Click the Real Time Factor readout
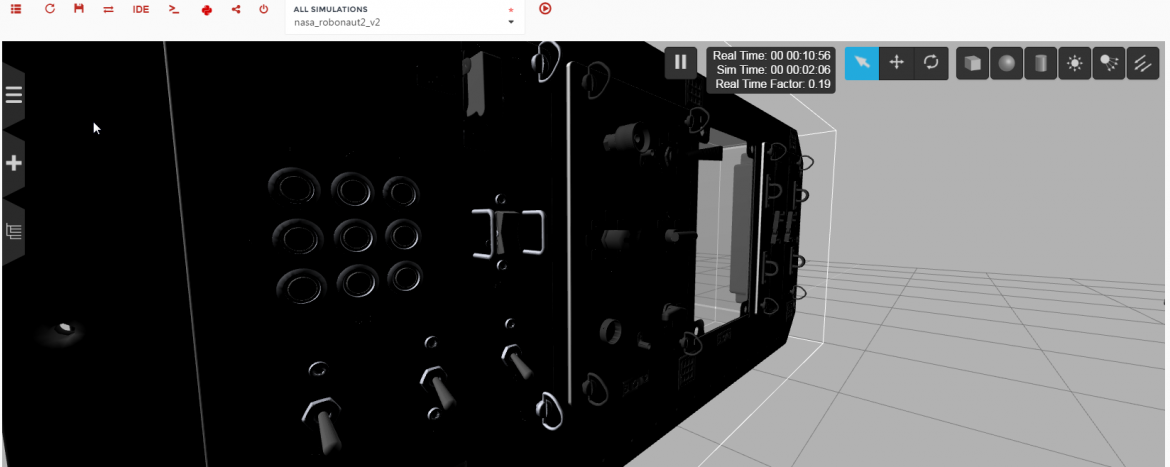Image resolution: width=1170 pixels, height=467 pixels. (772, 84)
